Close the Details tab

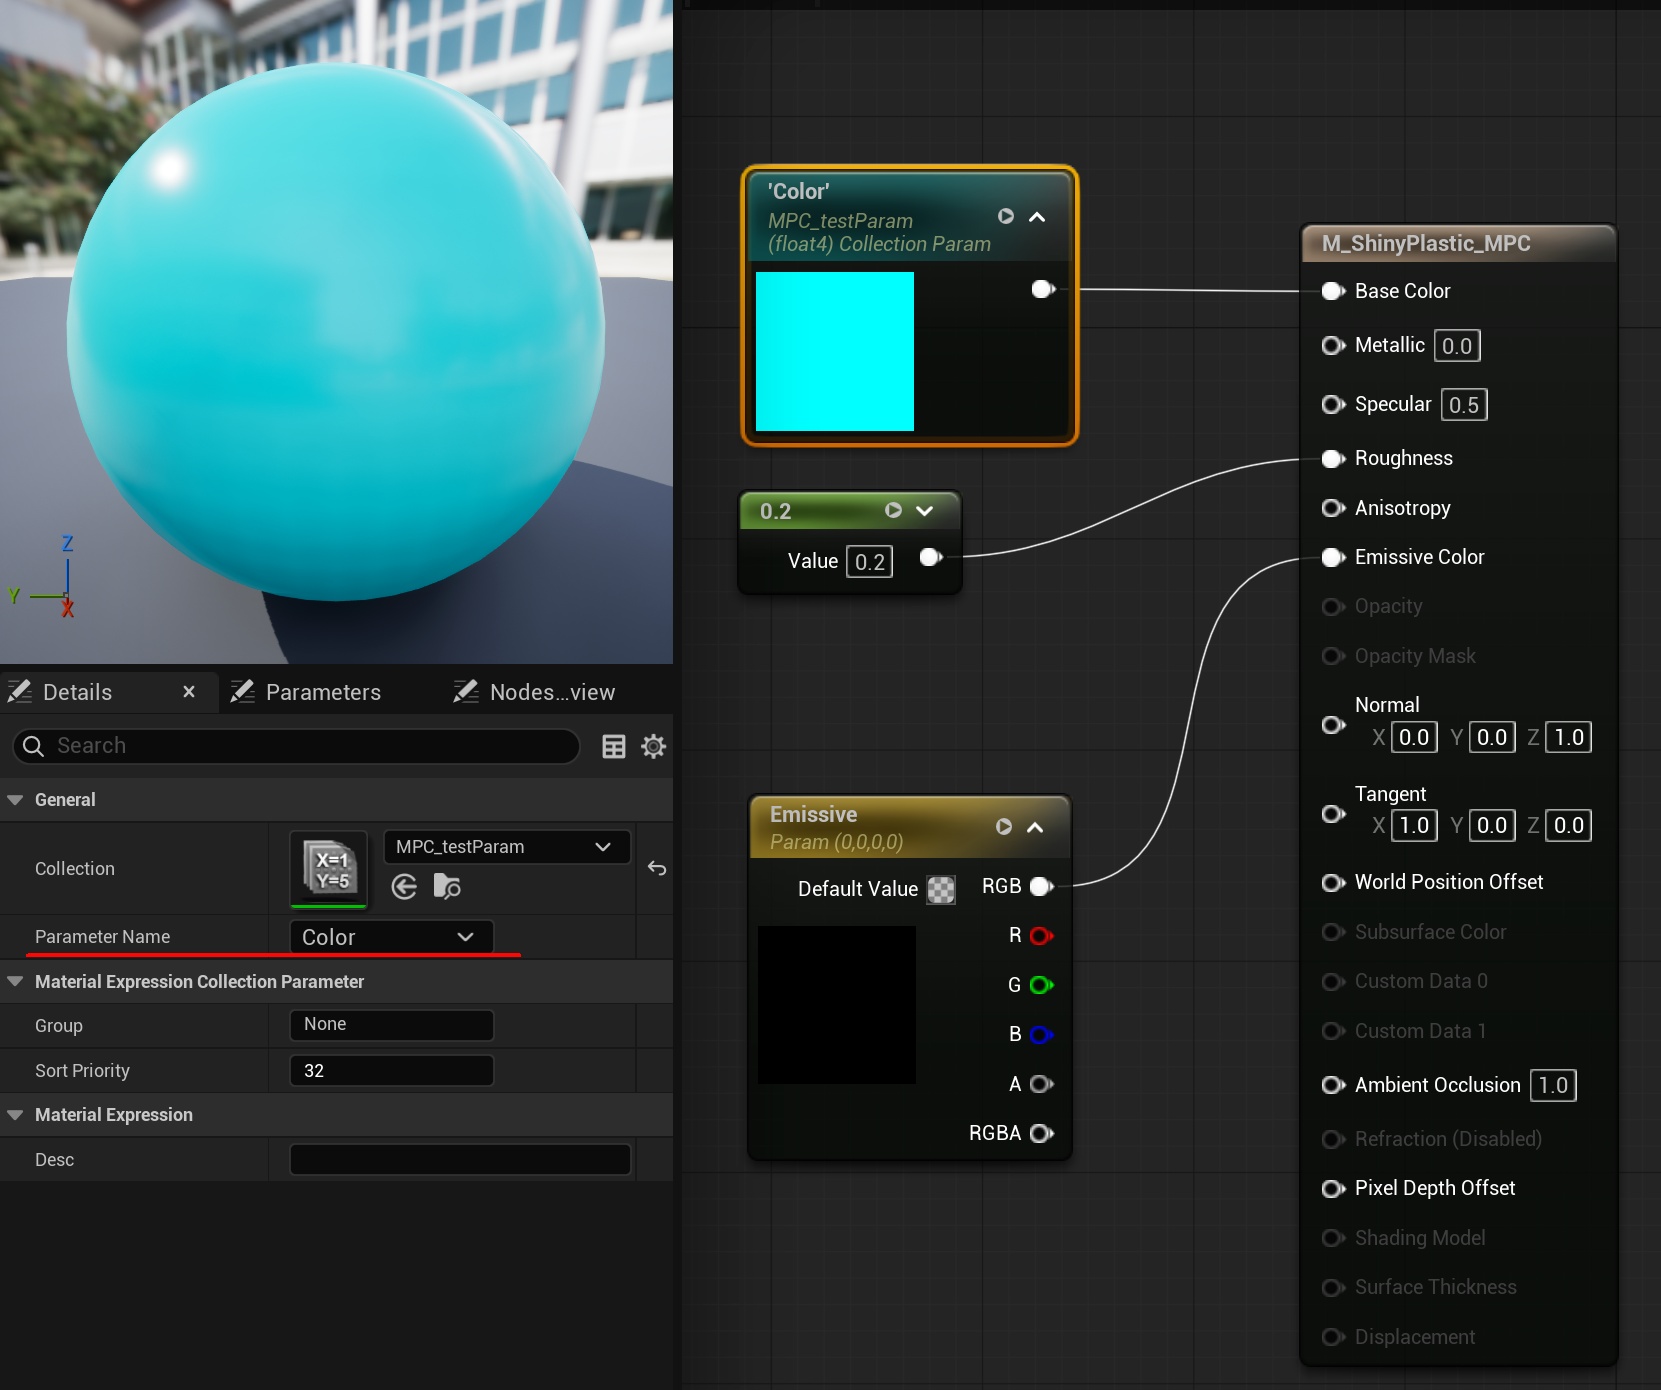click(x=189, y=692)
